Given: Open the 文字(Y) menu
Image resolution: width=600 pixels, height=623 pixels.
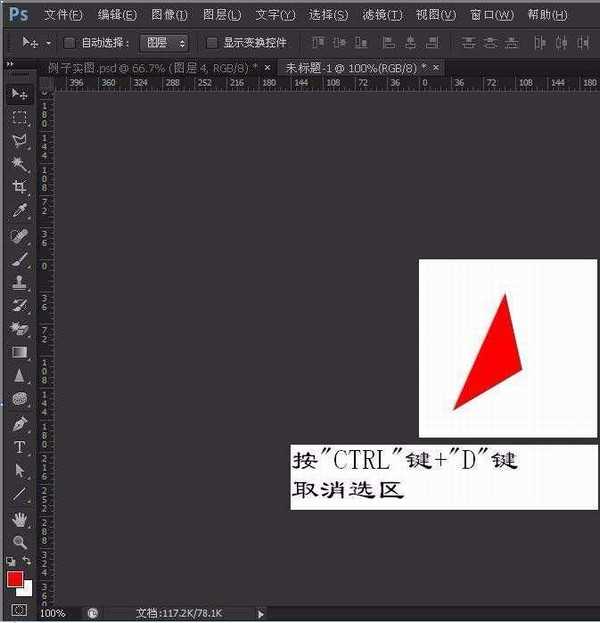Looking at the screenshot, I should (x=275, y=15).
